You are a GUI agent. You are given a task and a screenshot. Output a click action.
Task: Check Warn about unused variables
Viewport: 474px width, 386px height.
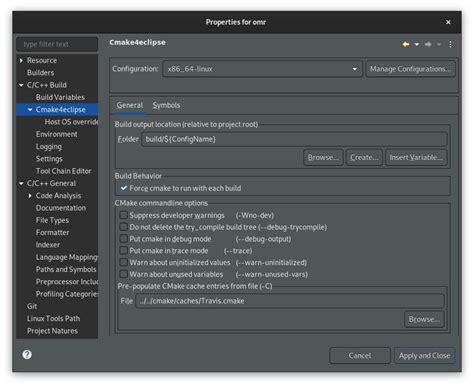[124, 274]
